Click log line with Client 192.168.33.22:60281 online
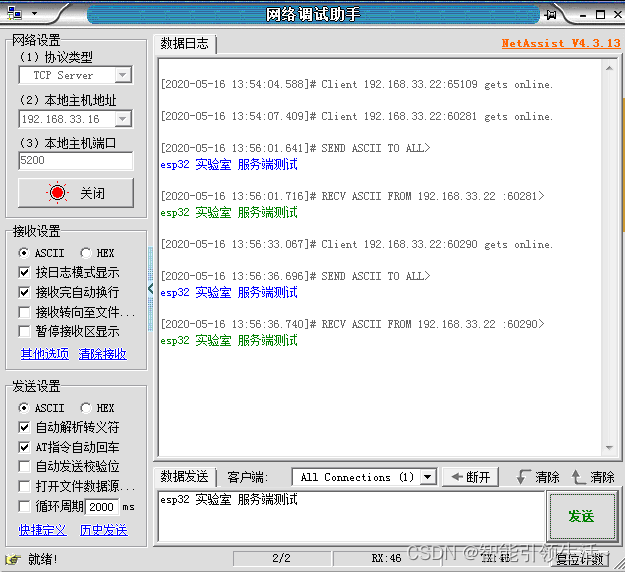The height and width of the screenshot is (572, 625). tap(357, 116)
